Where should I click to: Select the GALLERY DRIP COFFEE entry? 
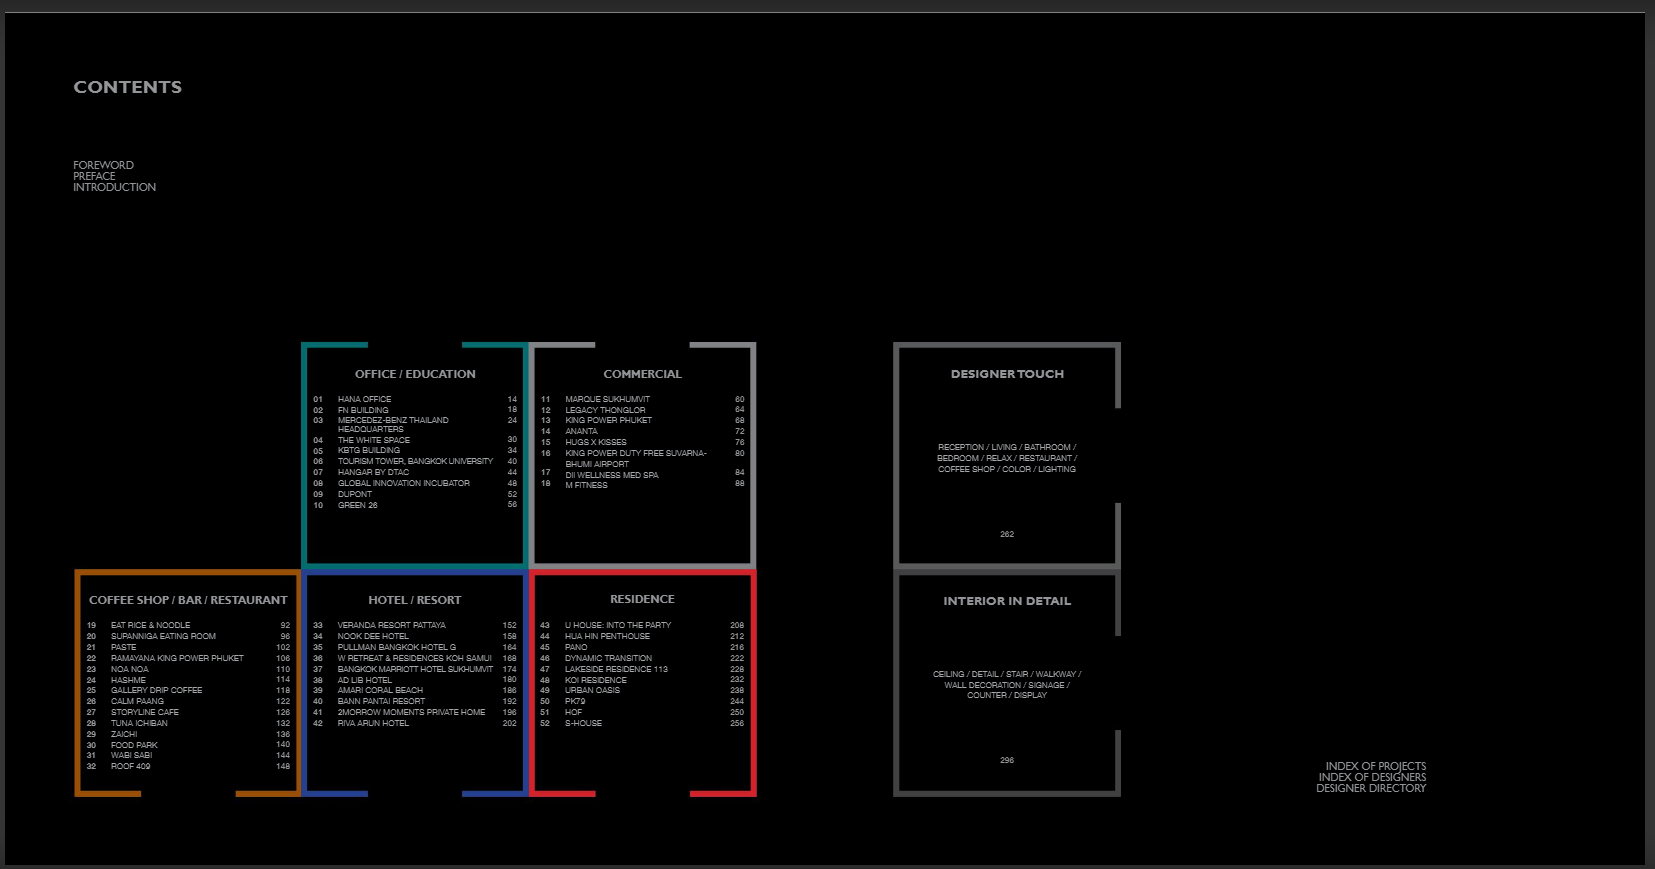156,690
